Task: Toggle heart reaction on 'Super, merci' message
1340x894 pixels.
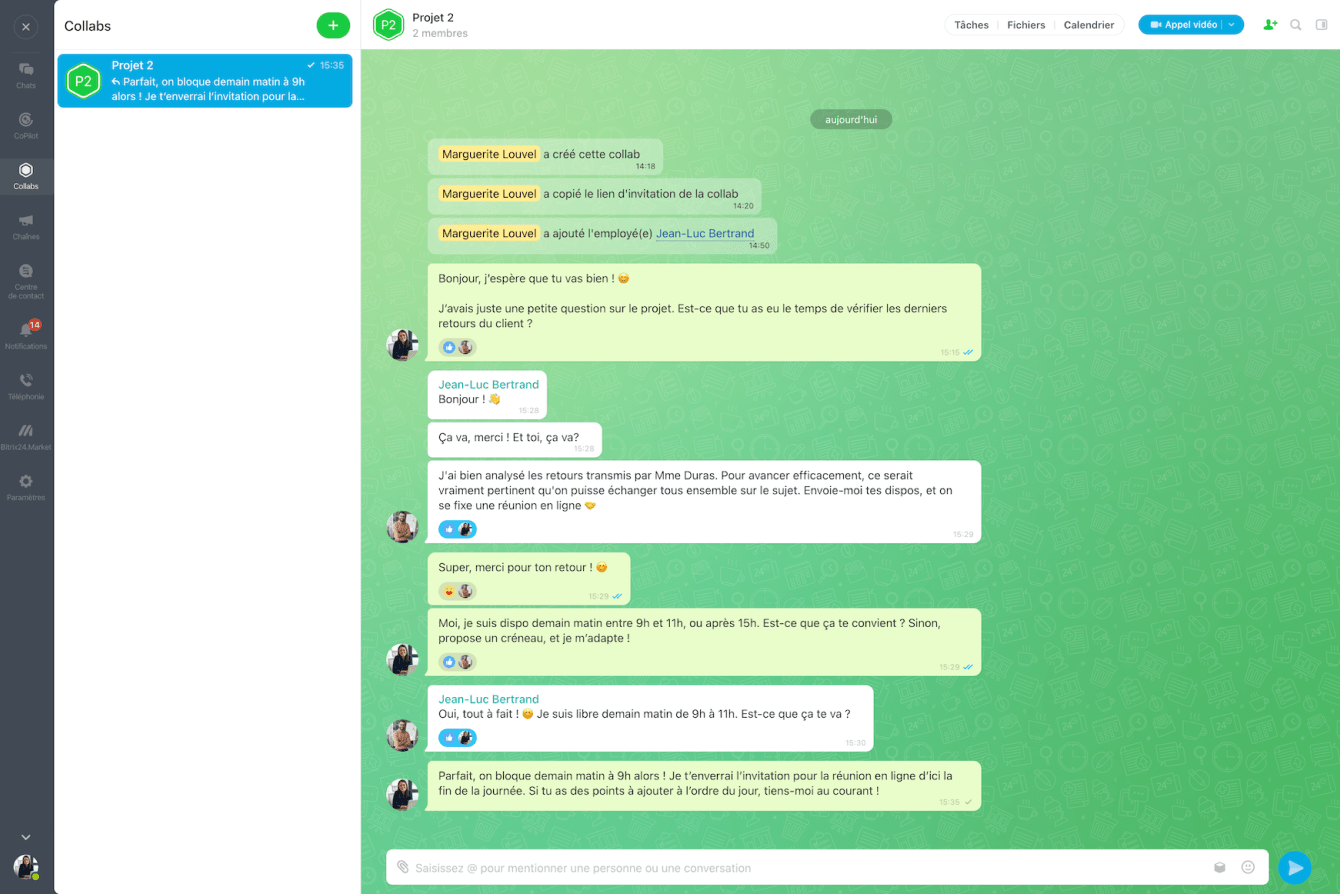Action: 449,592
